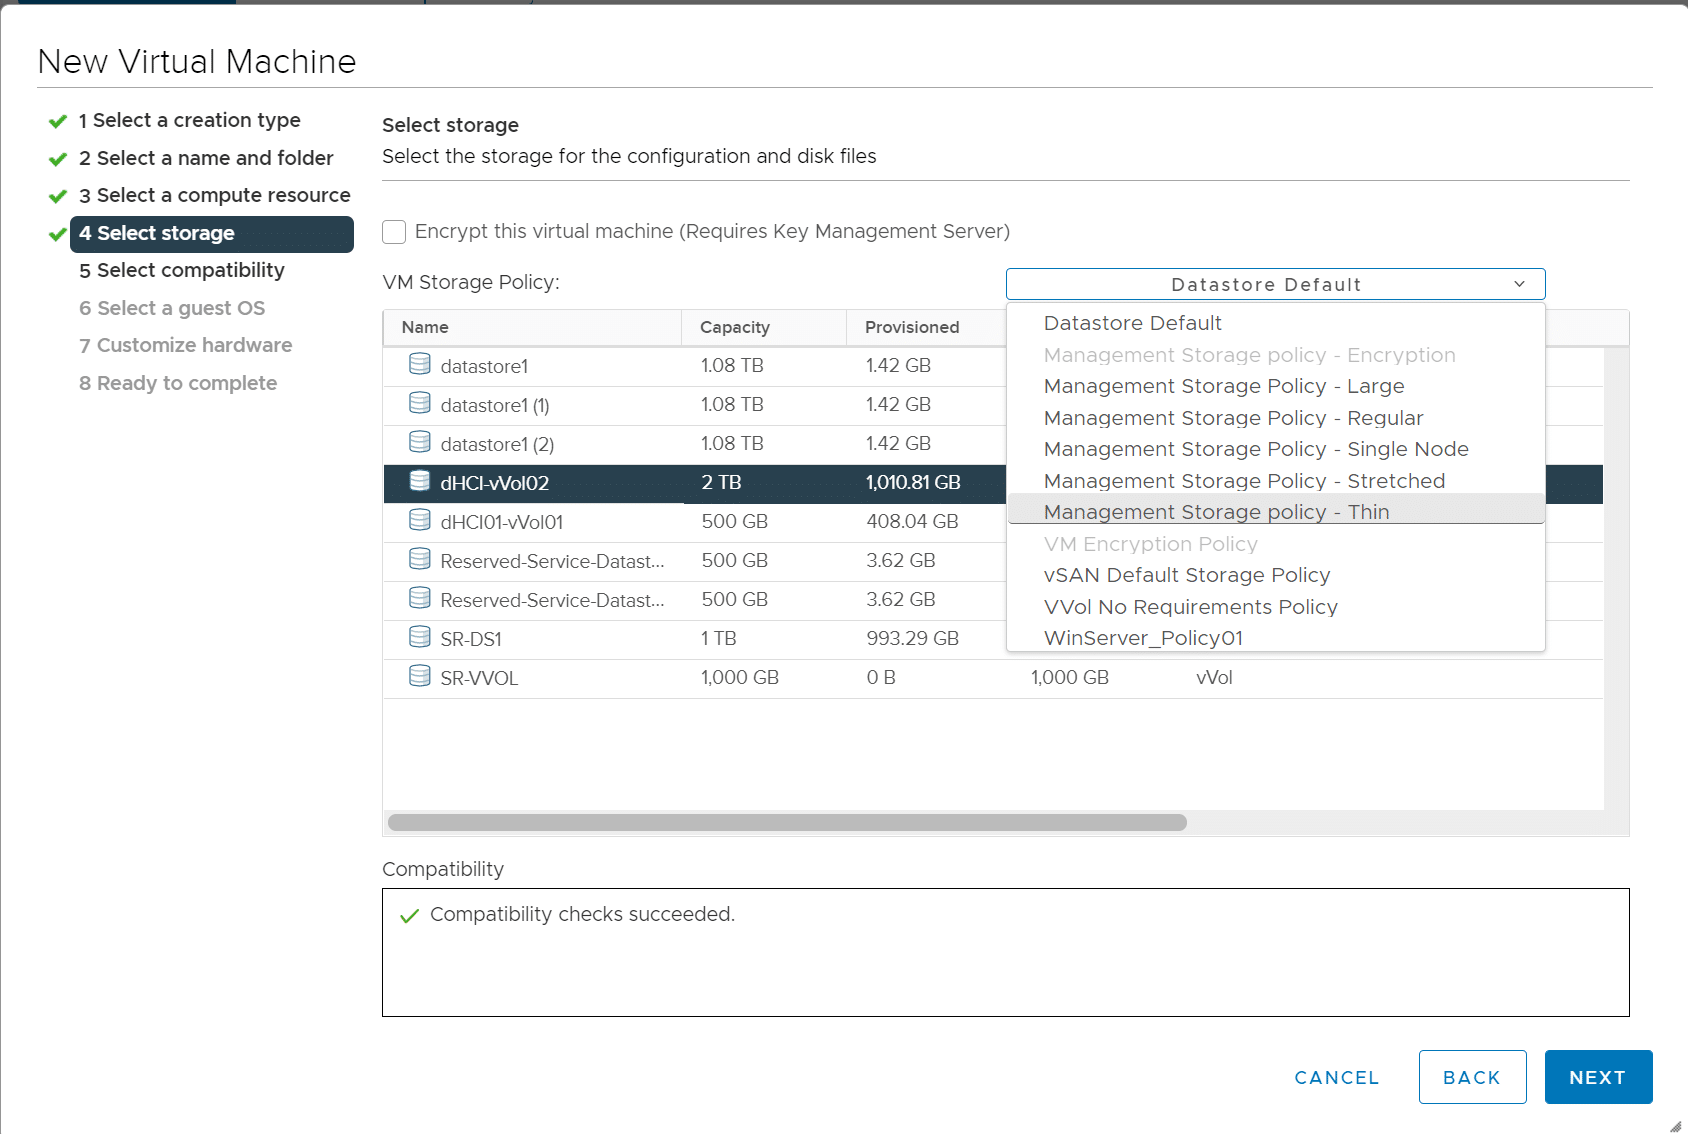
Task: Click the window resize grip icon
Action: pos(1675,1125)
